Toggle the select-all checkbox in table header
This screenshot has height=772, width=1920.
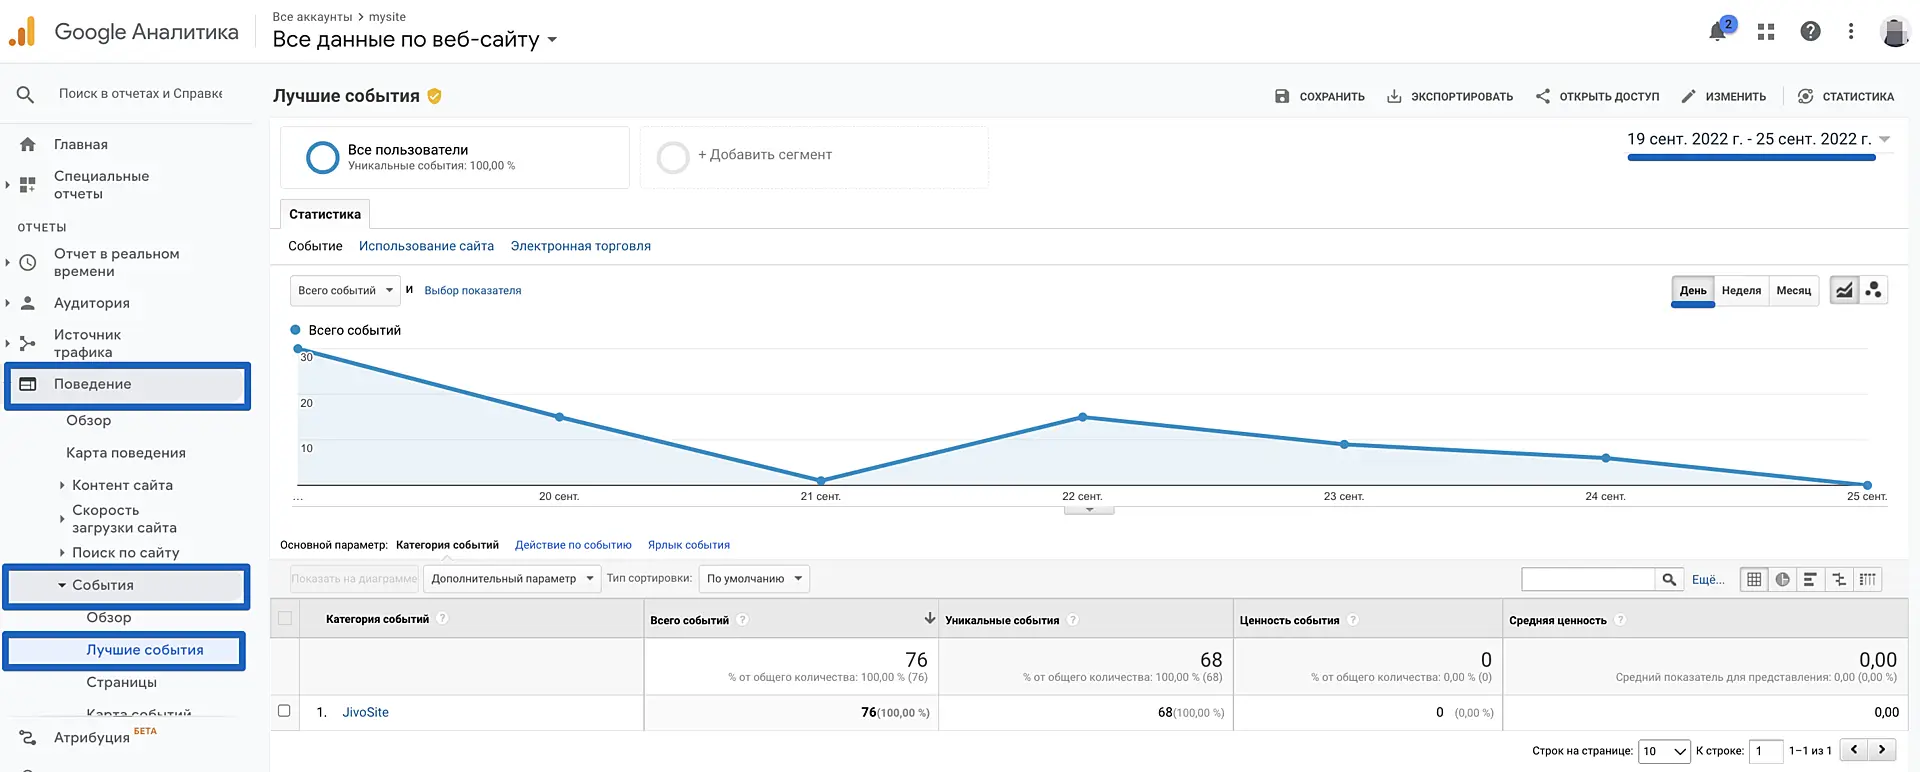click(x=285, y=619)
